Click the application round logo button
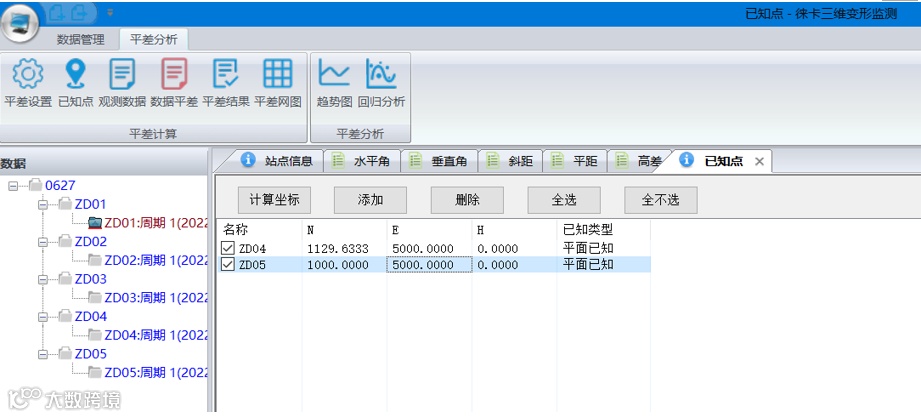This screenshot has height=417, width=921. pos(19,22)
